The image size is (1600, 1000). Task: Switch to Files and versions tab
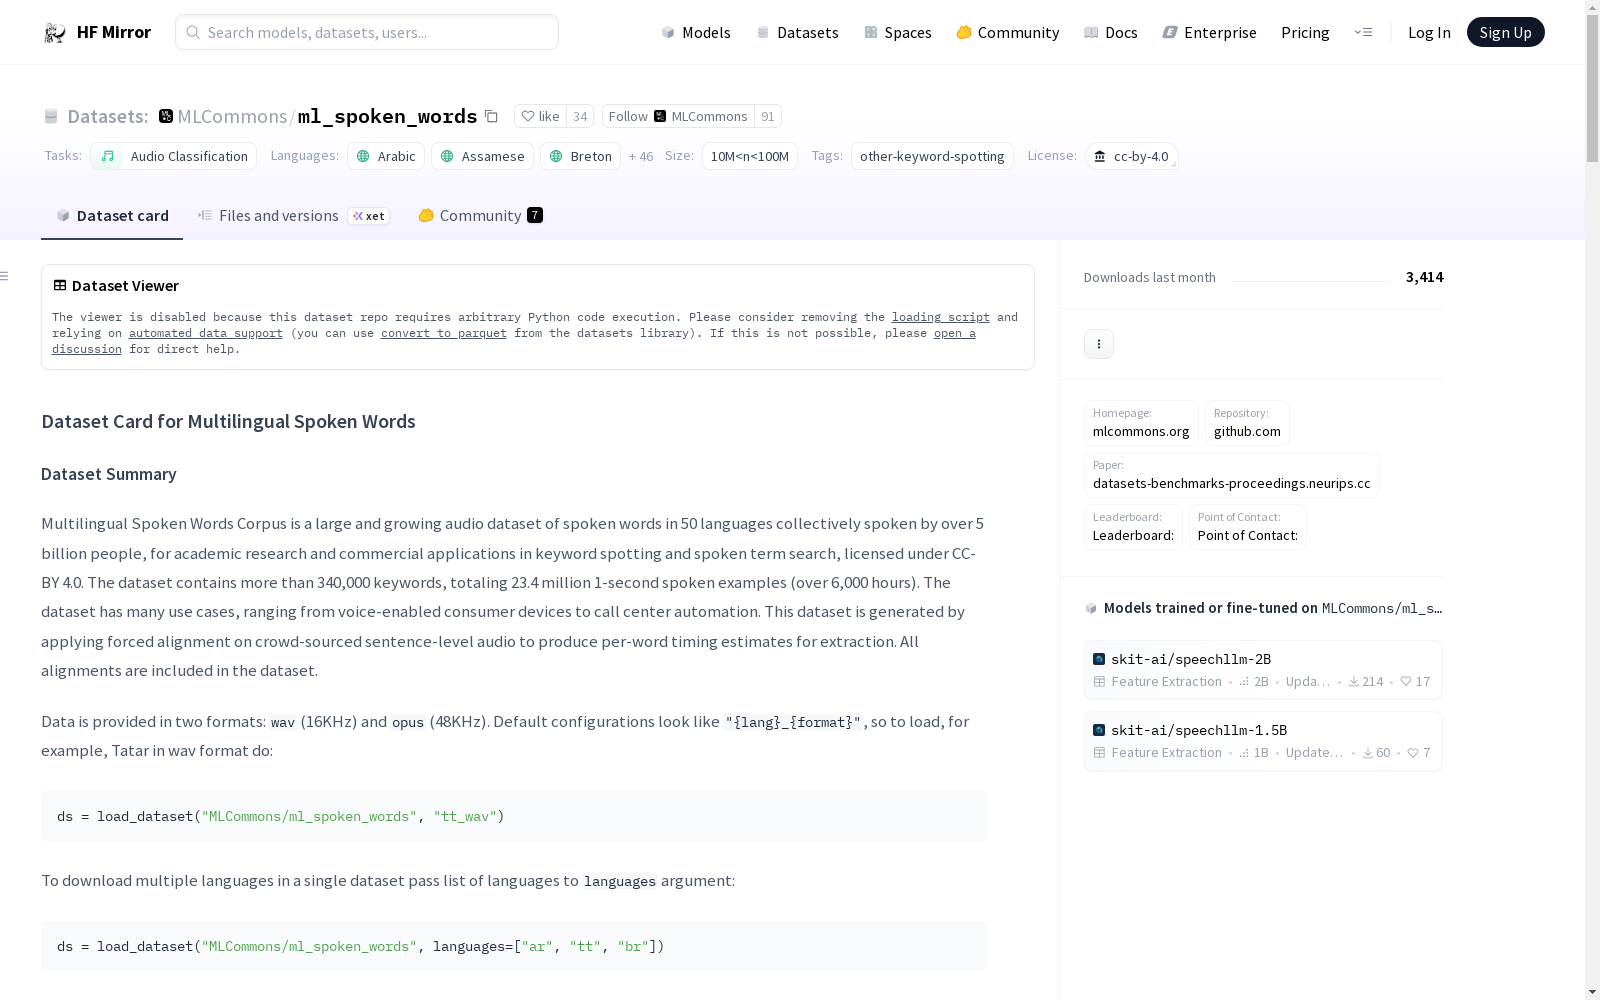[293, 215]
